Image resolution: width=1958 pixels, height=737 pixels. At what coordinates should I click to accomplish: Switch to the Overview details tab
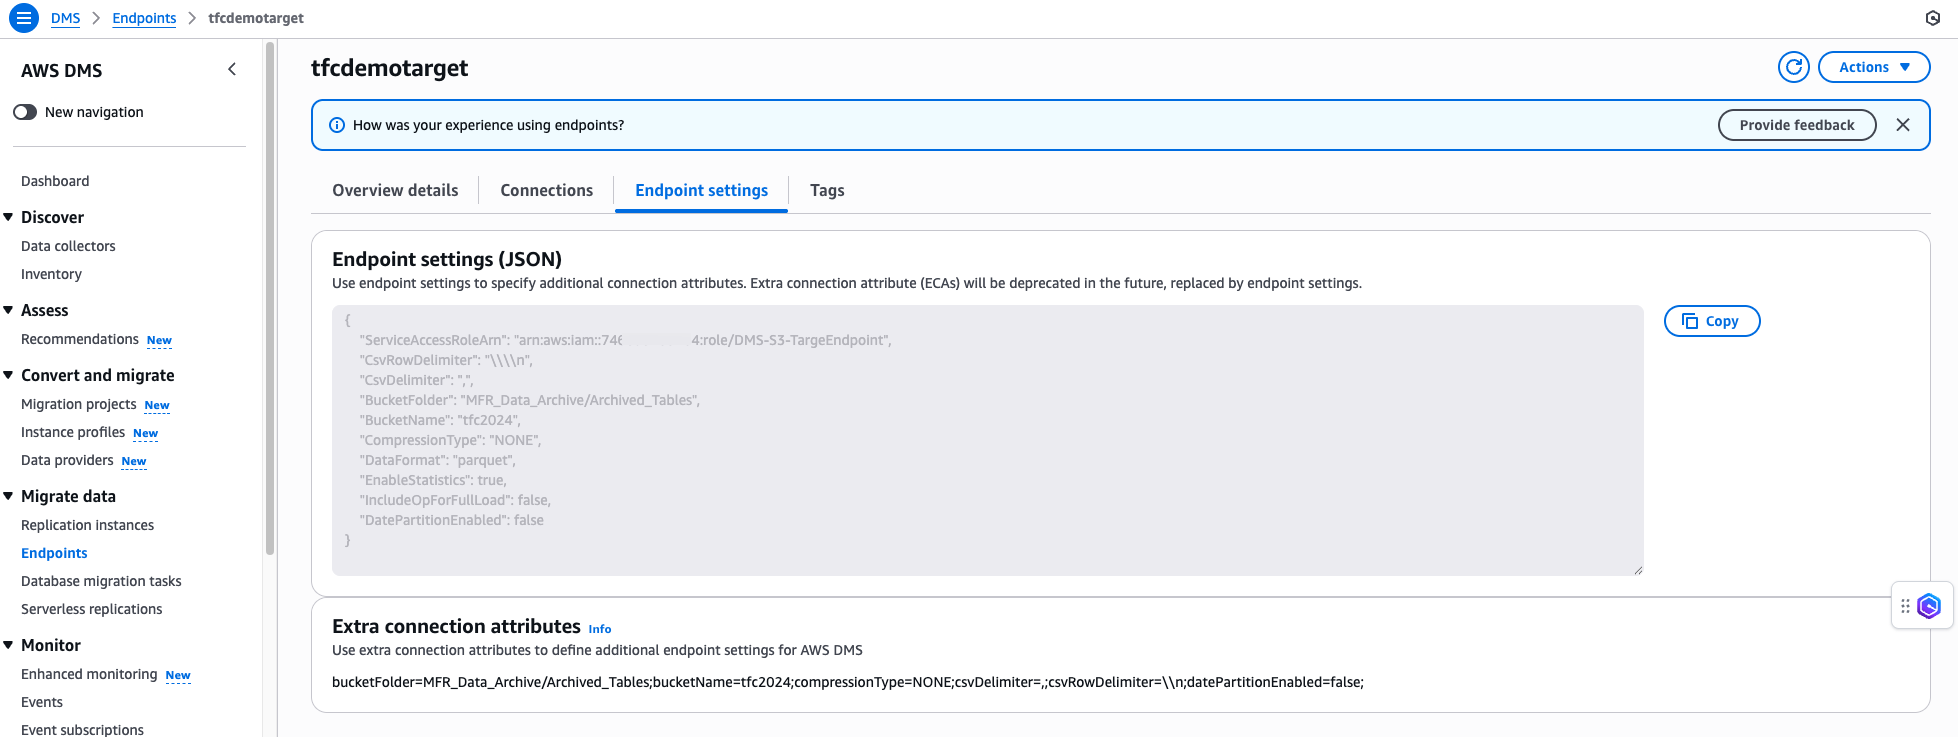point(395,190)
